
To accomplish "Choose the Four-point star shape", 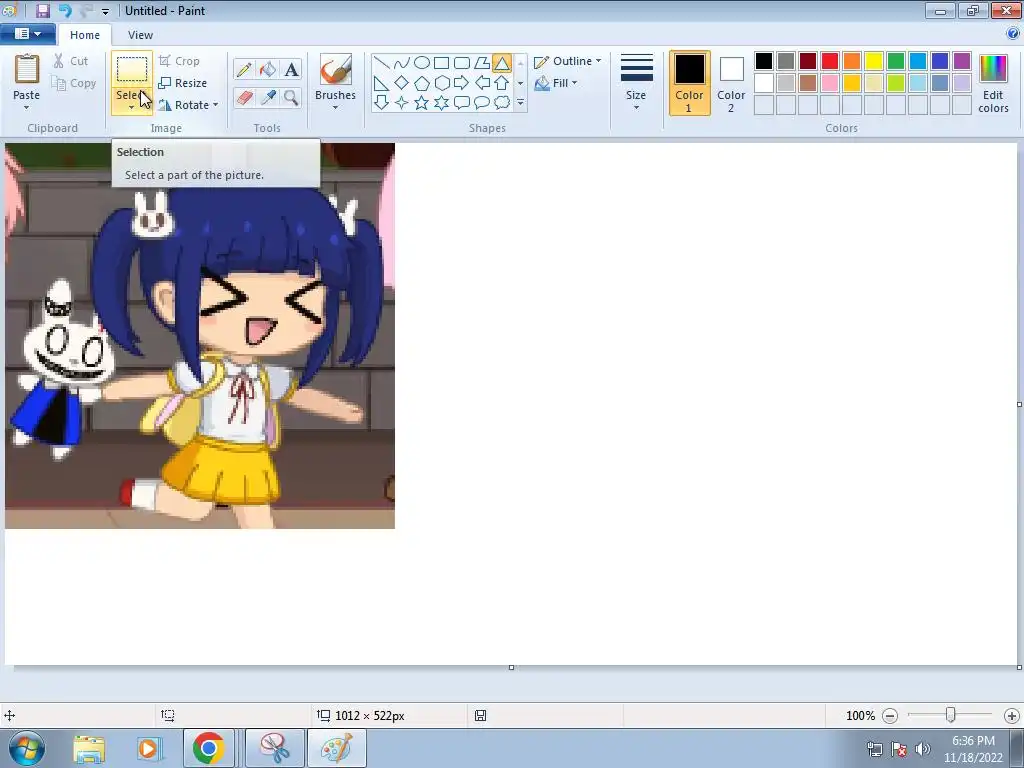I will (x=402, y=103).
